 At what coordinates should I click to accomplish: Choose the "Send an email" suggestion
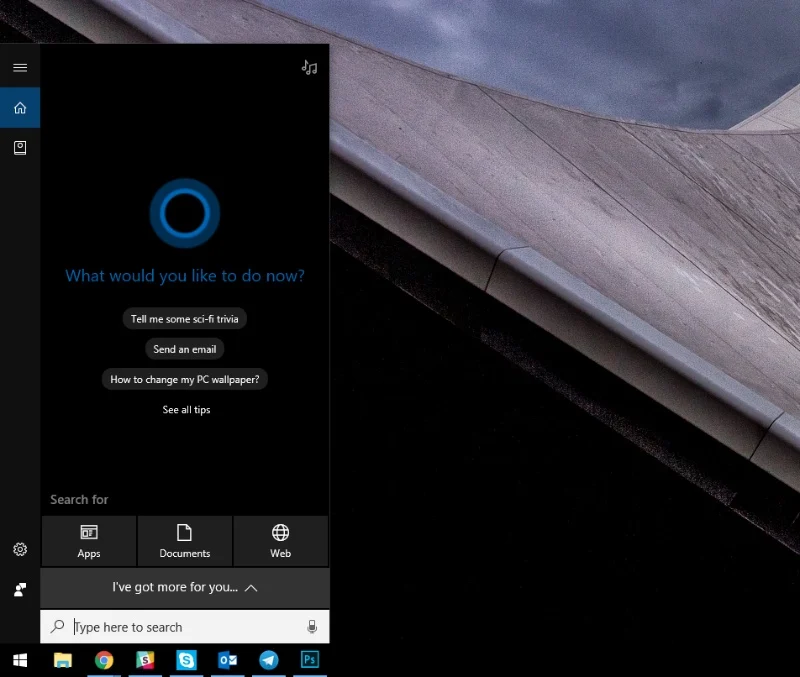pos(185,349)
